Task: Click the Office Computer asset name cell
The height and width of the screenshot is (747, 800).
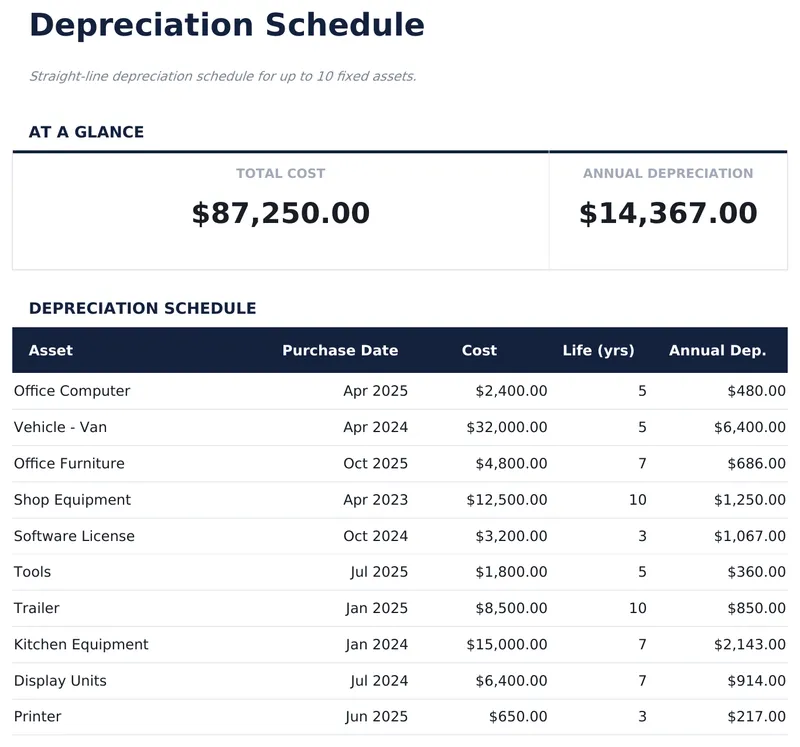Action: [72, 391]
